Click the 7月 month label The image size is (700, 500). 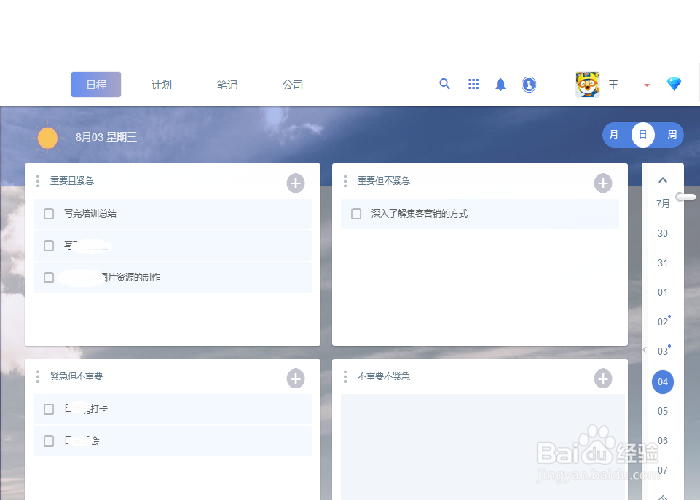662,204
